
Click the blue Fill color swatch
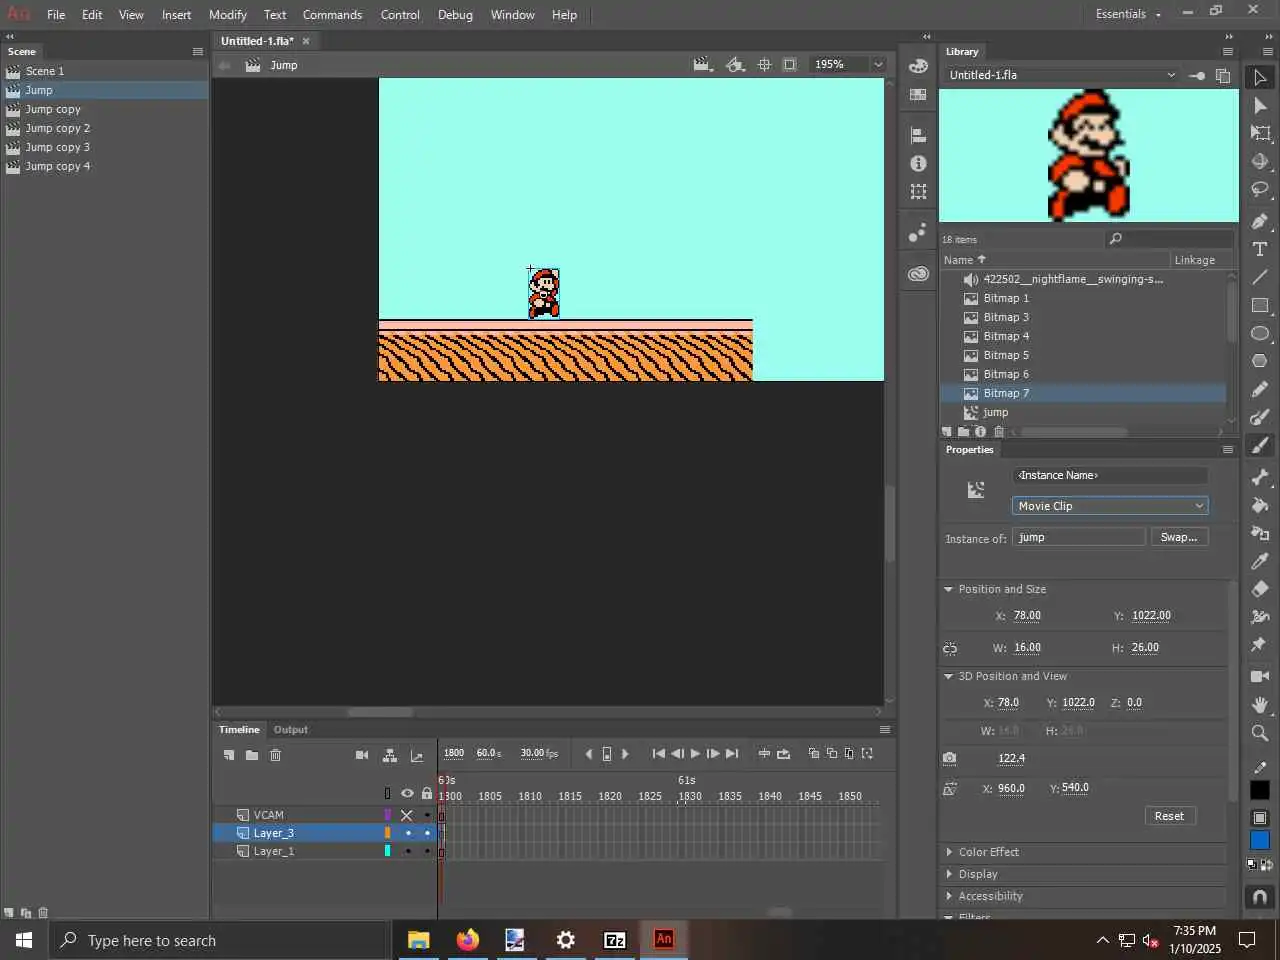(x=1260, y=840)
